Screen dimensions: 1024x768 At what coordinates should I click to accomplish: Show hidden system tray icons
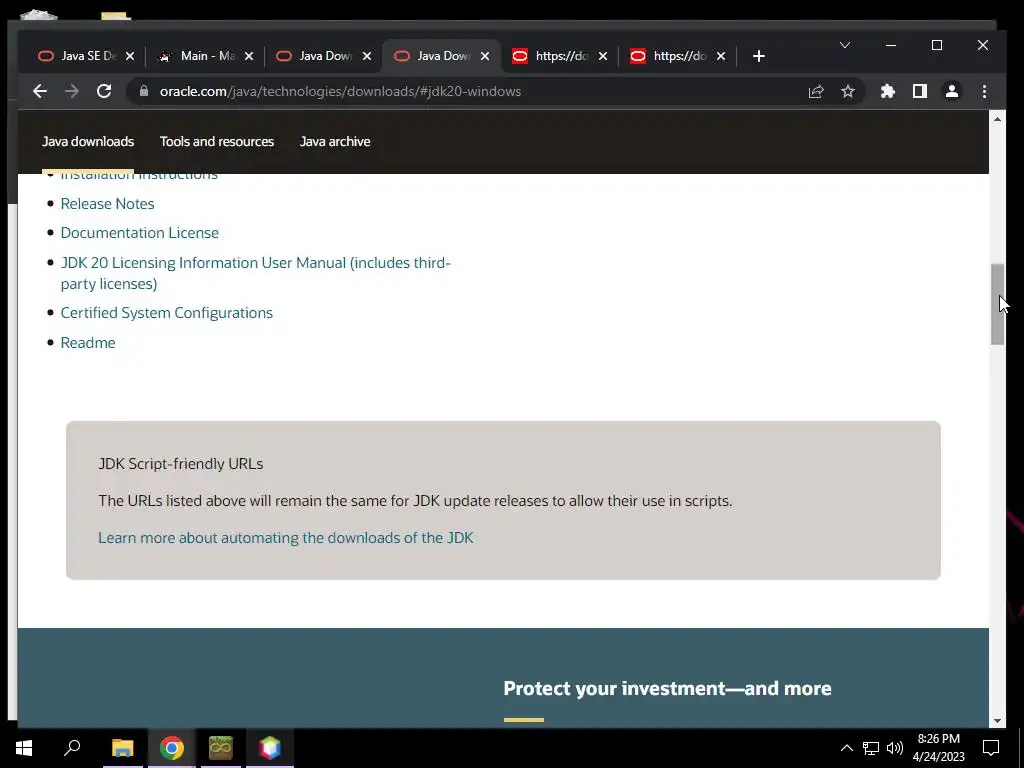point(846,748)
